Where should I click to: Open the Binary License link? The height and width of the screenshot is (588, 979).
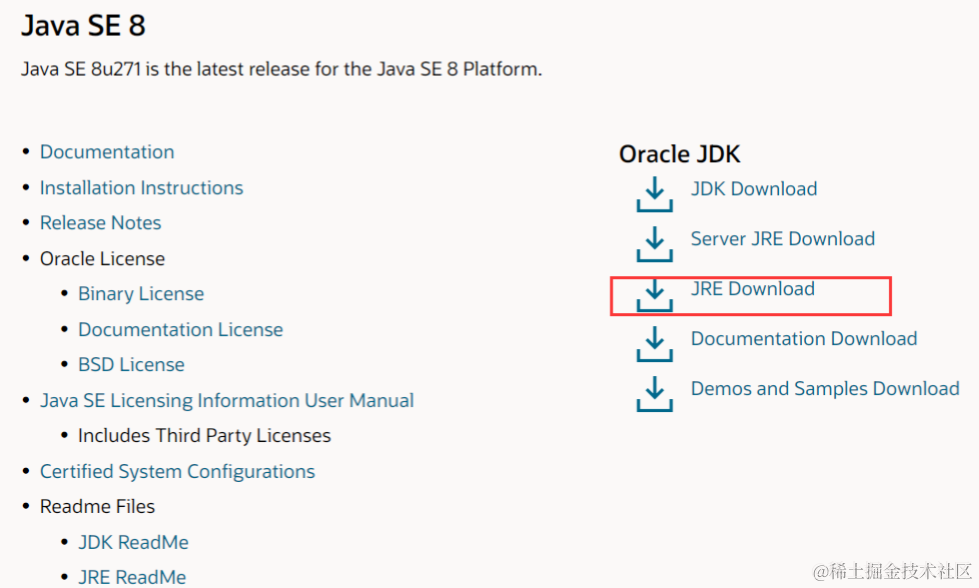click(141, 293)
